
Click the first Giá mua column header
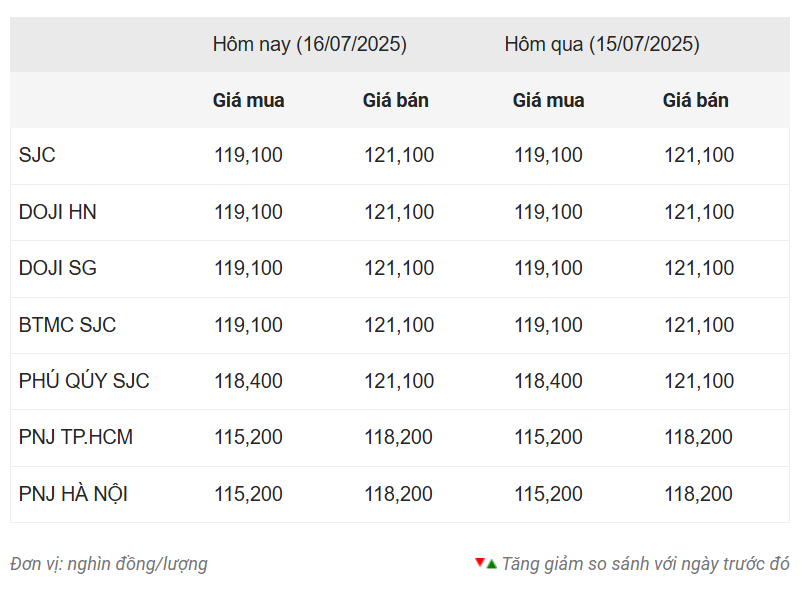pos(248,100)
